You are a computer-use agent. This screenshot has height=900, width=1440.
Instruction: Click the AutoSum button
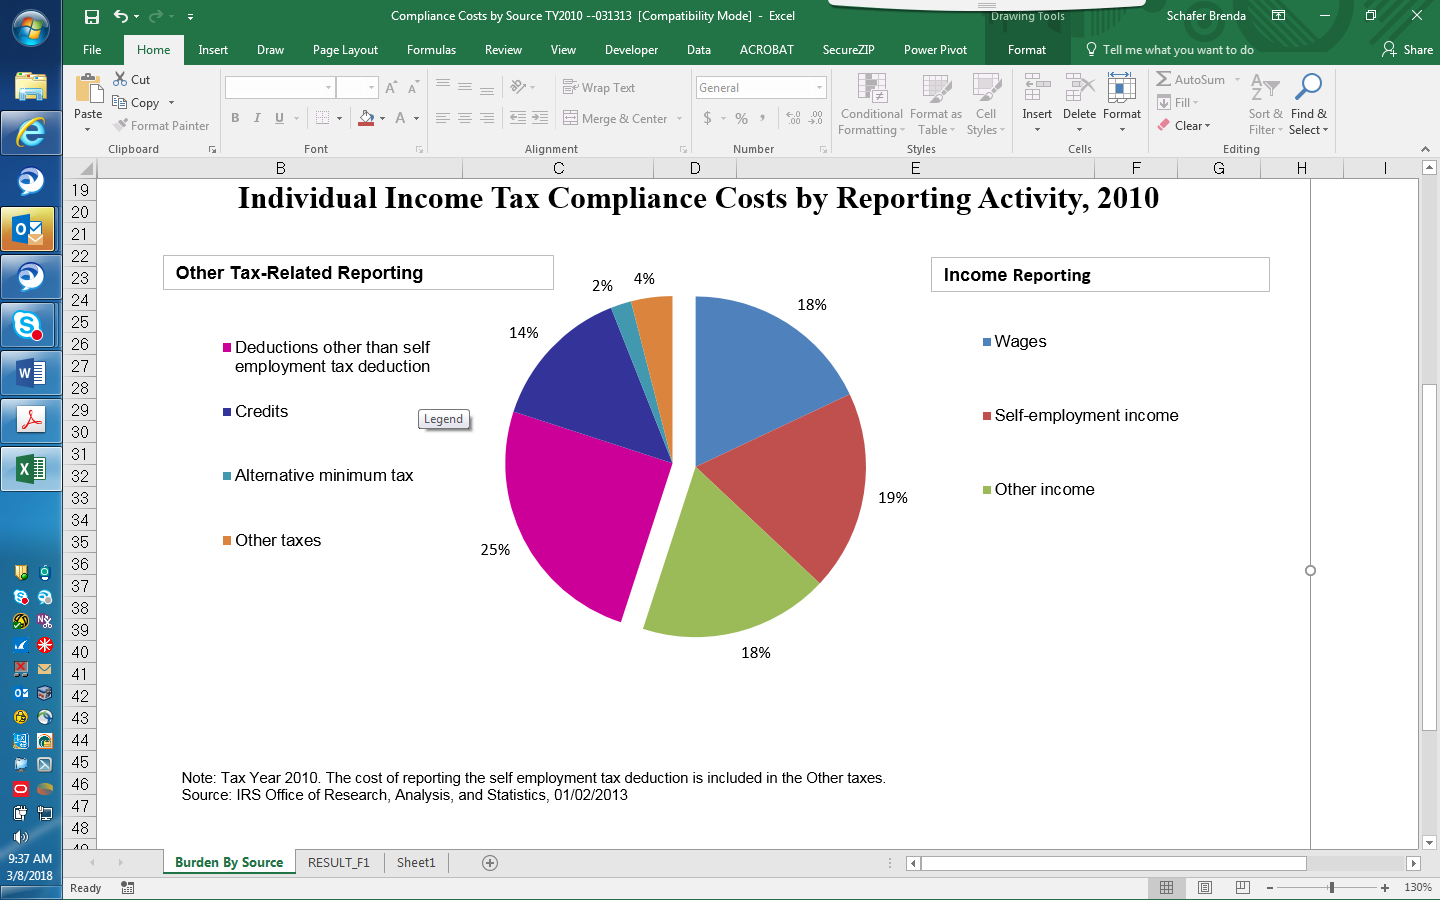[1190, 80]
